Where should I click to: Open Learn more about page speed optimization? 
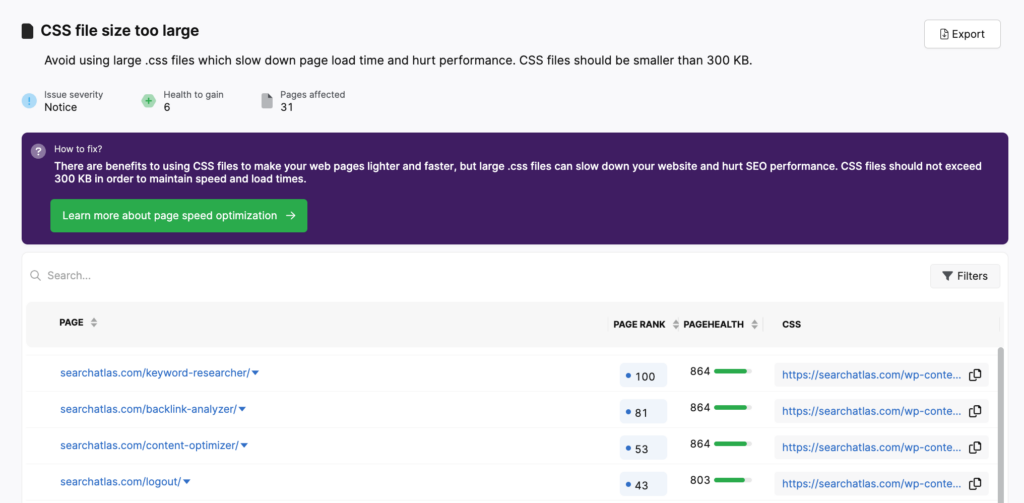pos(178,215)
